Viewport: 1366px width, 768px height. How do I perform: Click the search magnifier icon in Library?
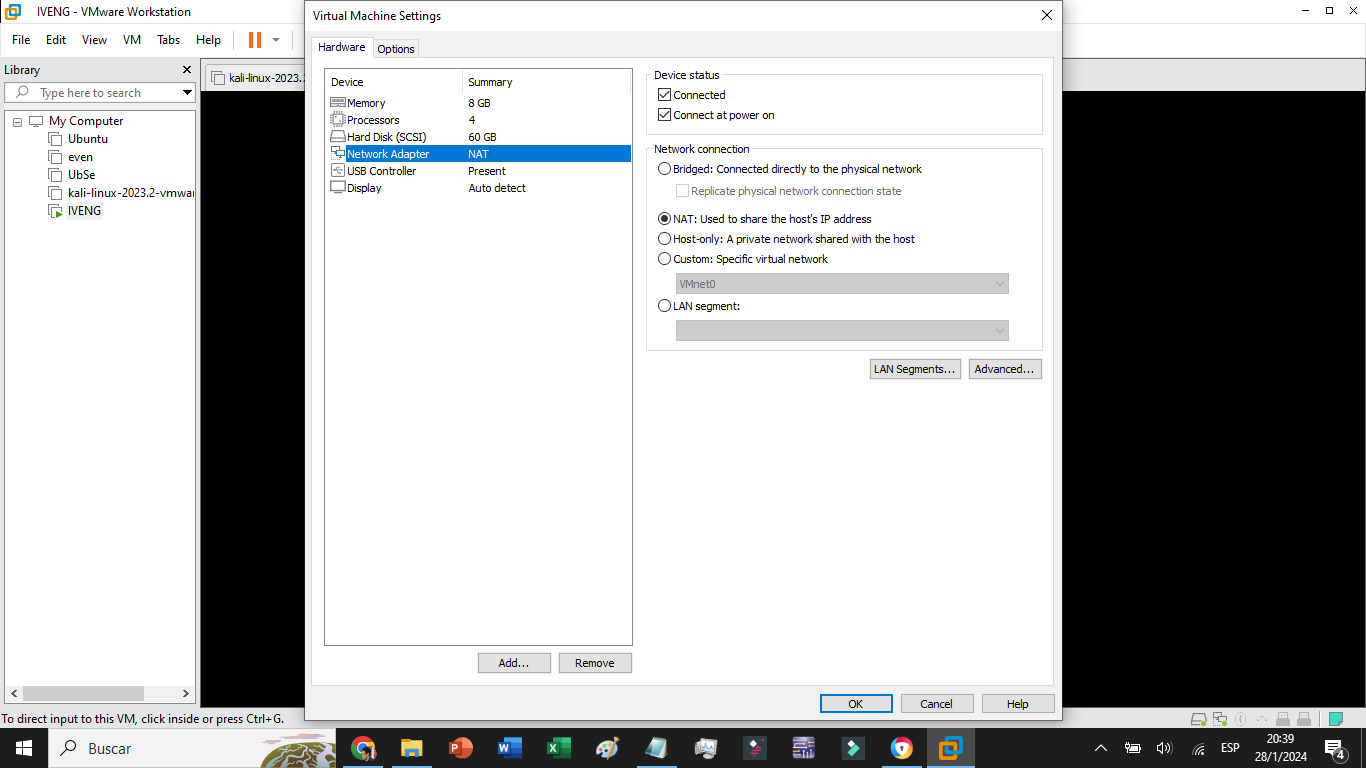23,93
